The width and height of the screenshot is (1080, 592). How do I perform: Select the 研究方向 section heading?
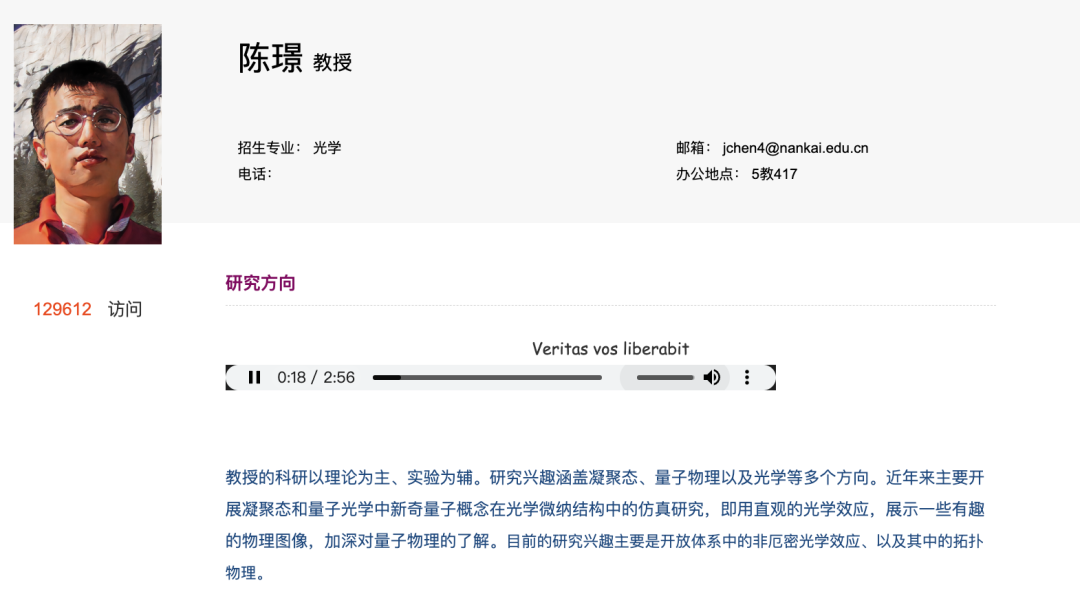point(260,283)
